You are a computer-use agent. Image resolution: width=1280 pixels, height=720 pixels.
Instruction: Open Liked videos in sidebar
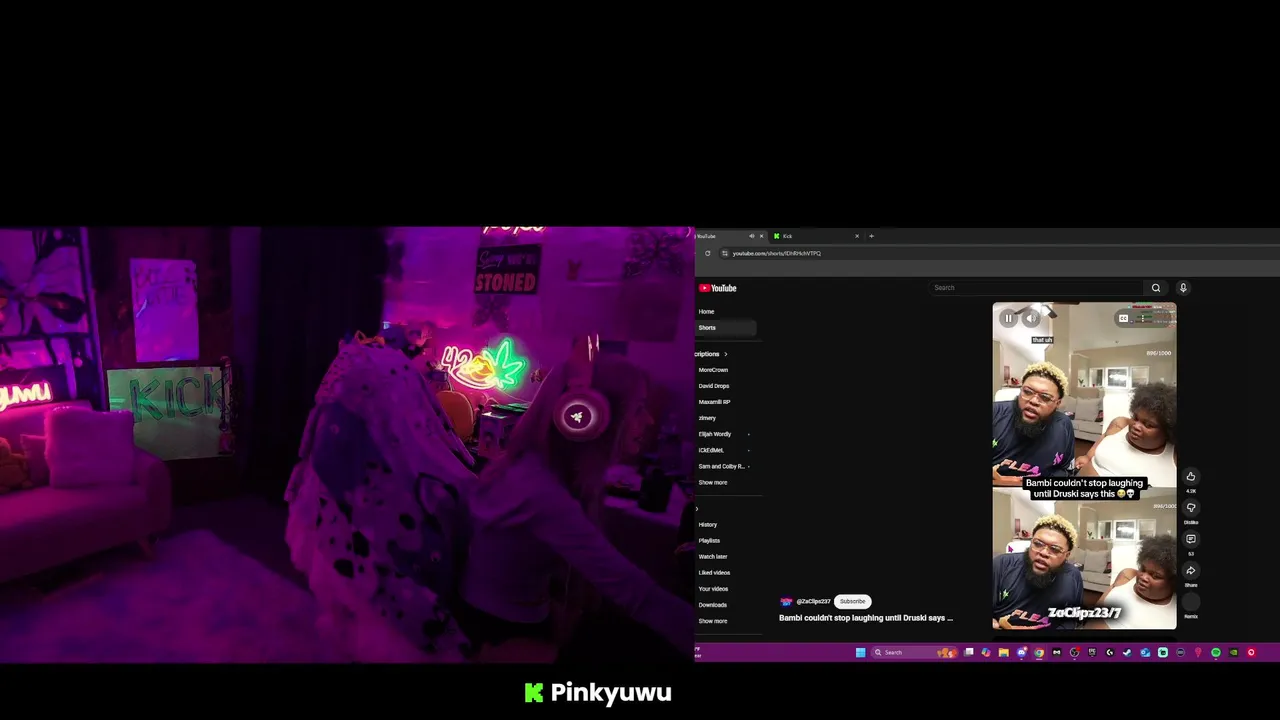click(714, 573)
